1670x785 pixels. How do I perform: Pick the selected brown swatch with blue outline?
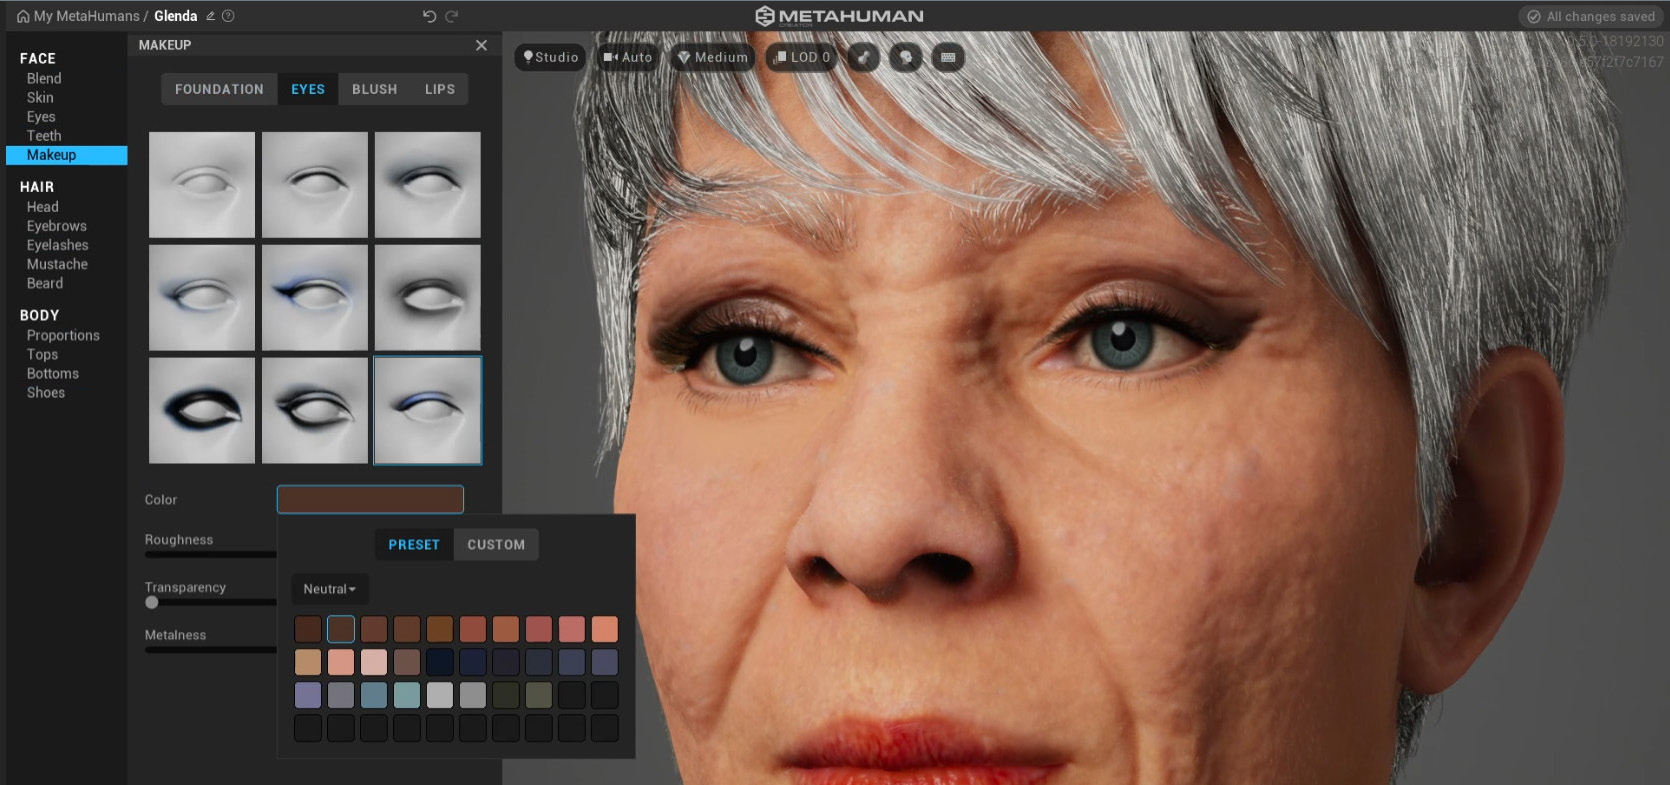[x=341, y=629]
